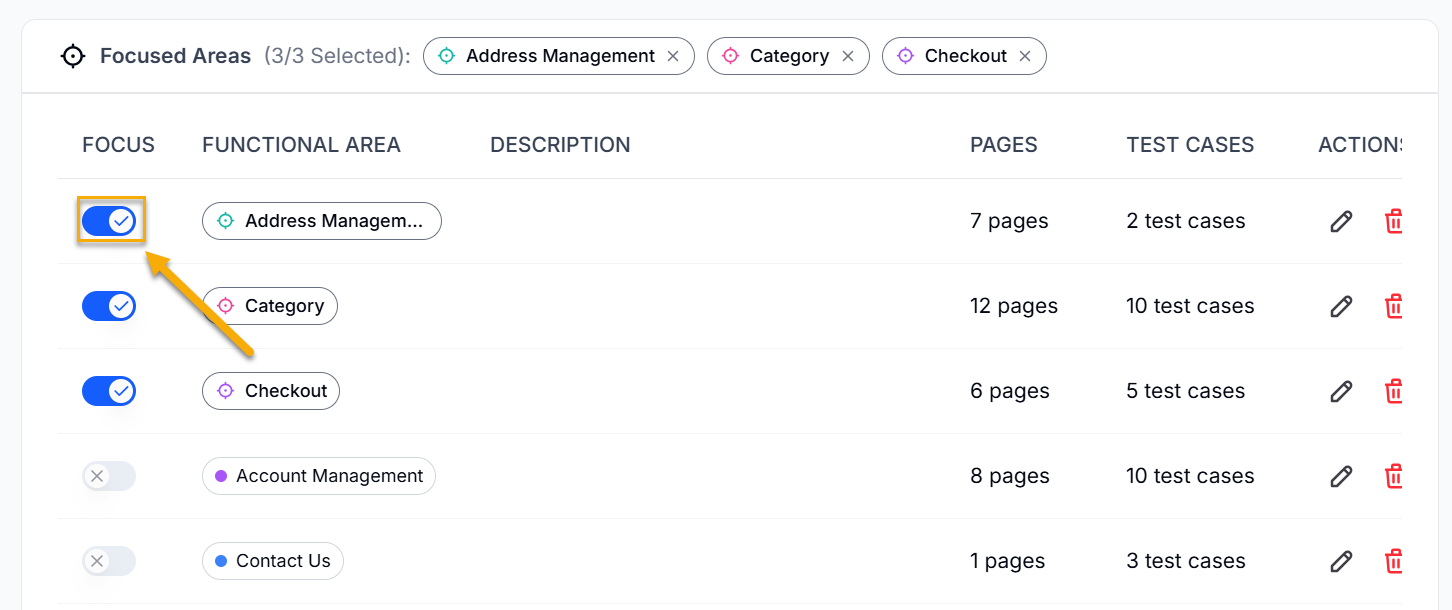Turn on the Contact Us focus toggle

pyautogui.click(x=109, y=561)
